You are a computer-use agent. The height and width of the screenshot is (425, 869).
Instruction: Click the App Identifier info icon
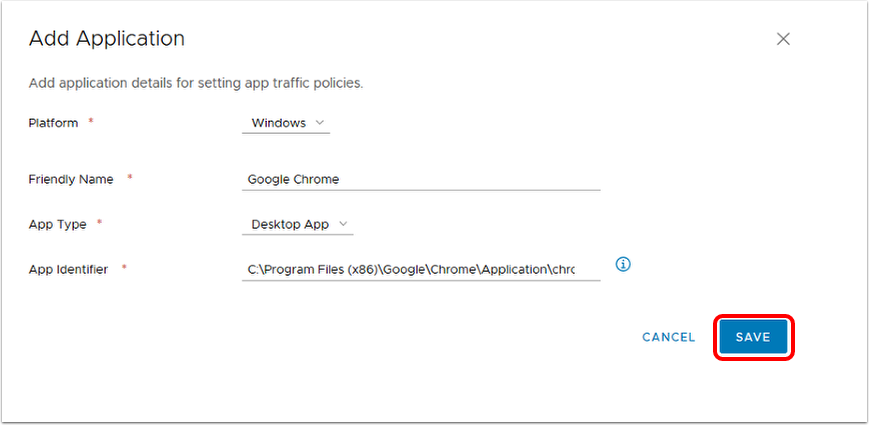coord(623,265)
